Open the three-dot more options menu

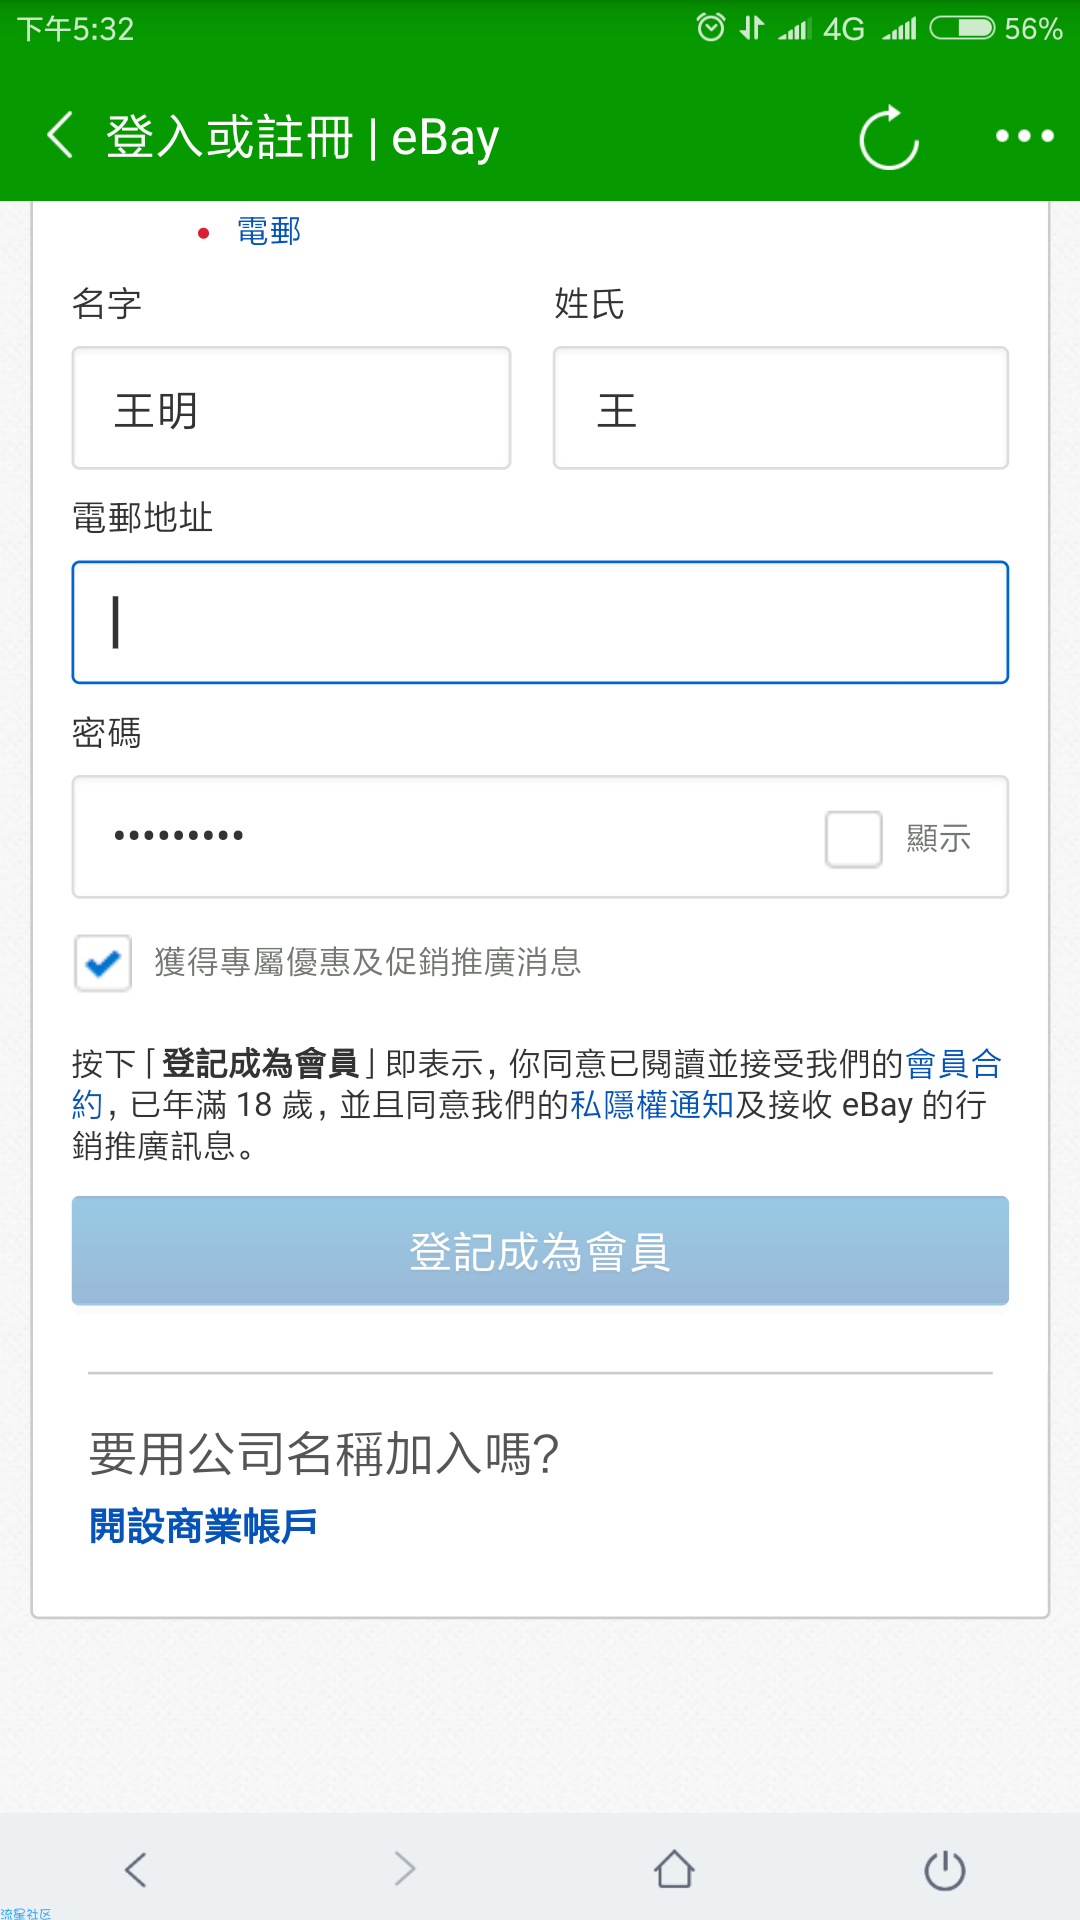[x=1025, y=136]
